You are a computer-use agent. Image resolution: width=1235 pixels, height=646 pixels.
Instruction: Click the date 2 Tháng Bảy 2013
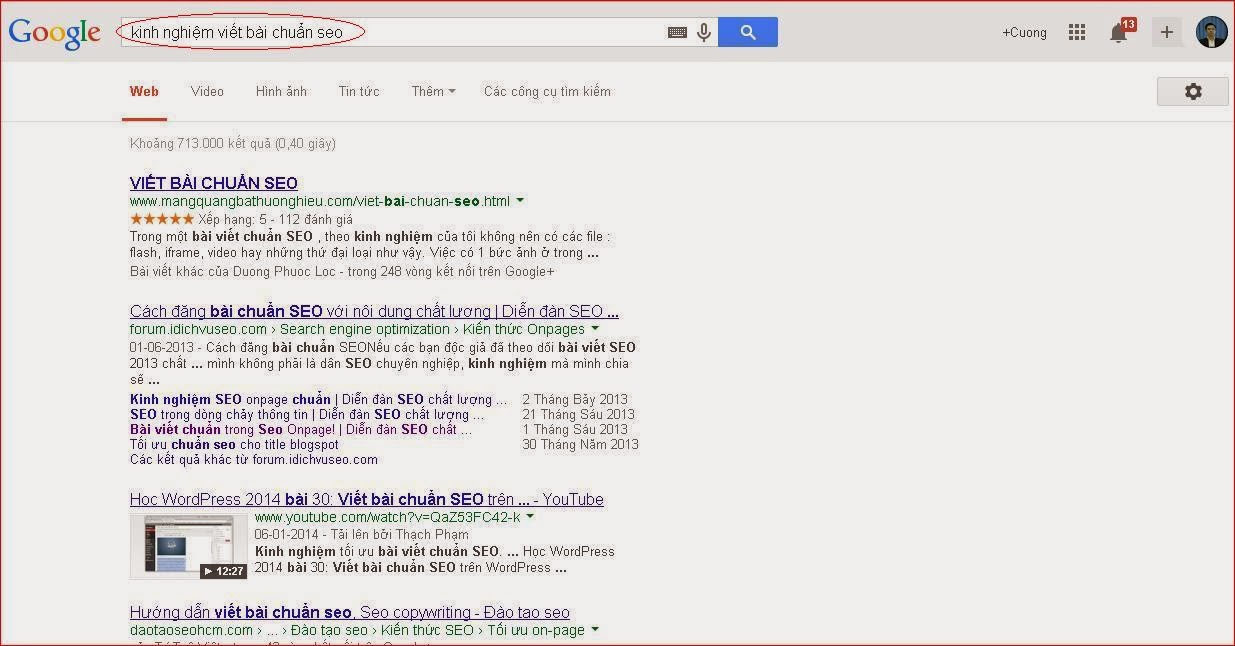pos(575,399)
